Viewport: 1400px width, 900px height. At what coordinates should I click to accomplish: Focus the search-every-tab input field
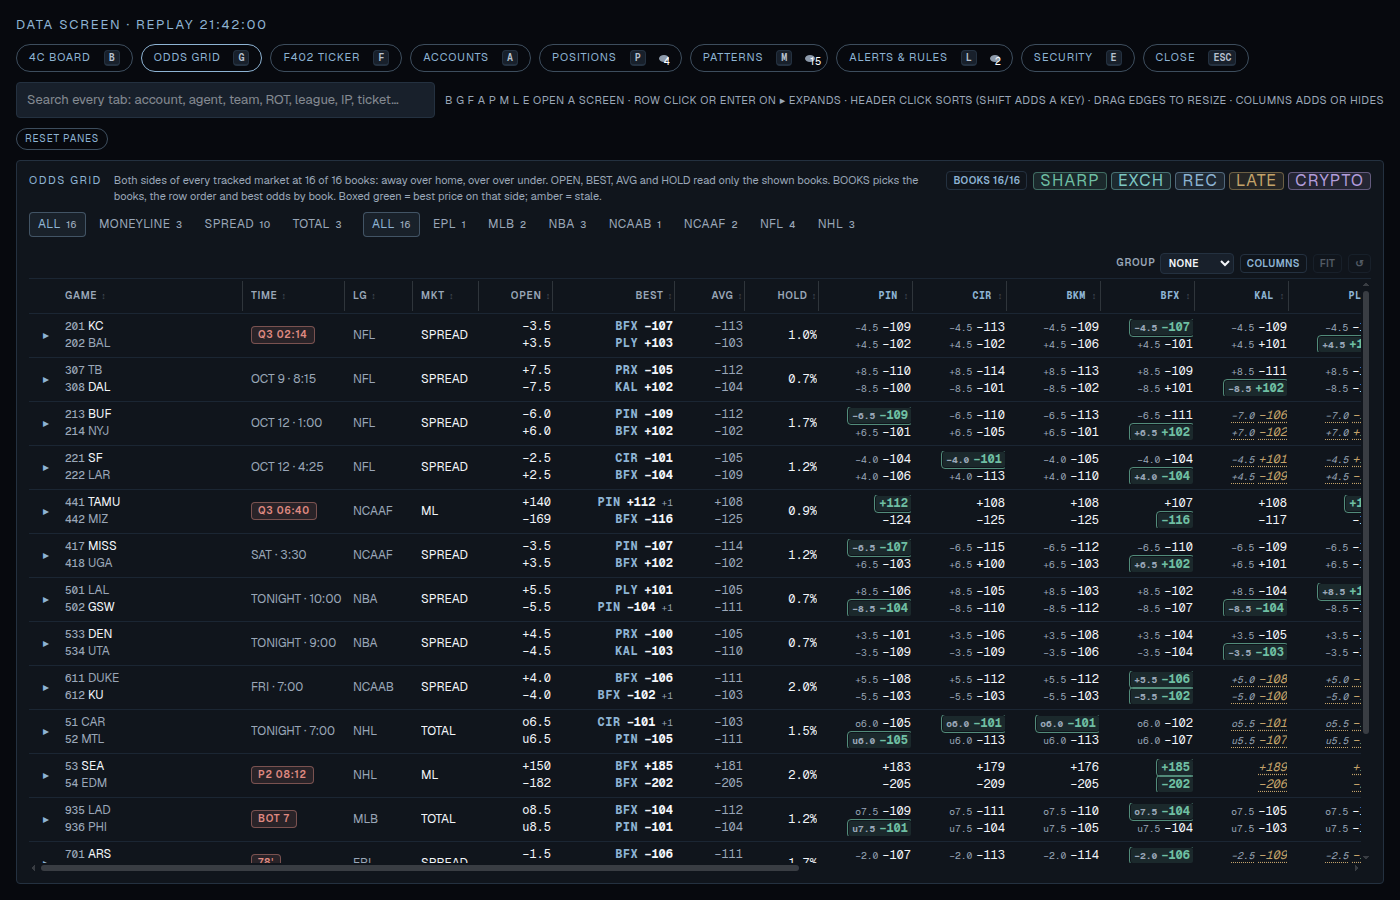tap(225, 100)
